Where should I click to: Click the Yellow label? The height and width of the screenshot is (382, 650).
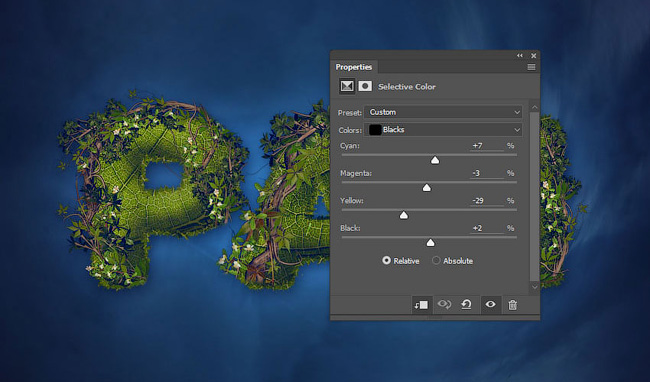tap(352, 201)
